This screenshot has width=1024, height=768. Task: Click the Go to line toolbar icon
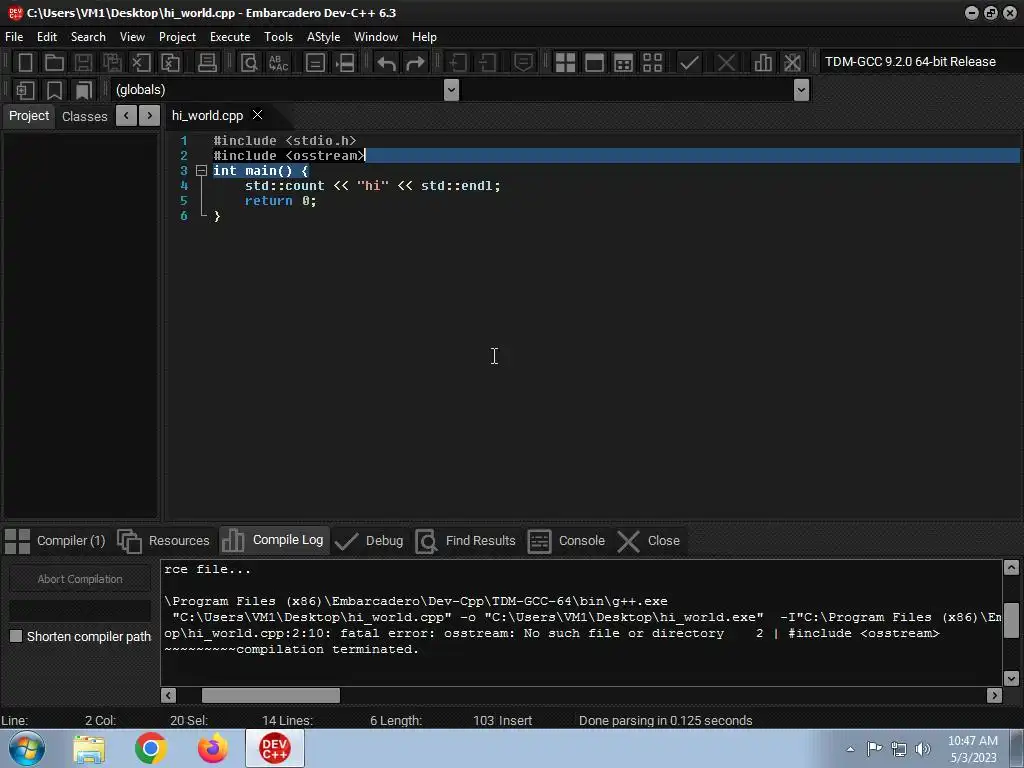[x=345, y=63]
